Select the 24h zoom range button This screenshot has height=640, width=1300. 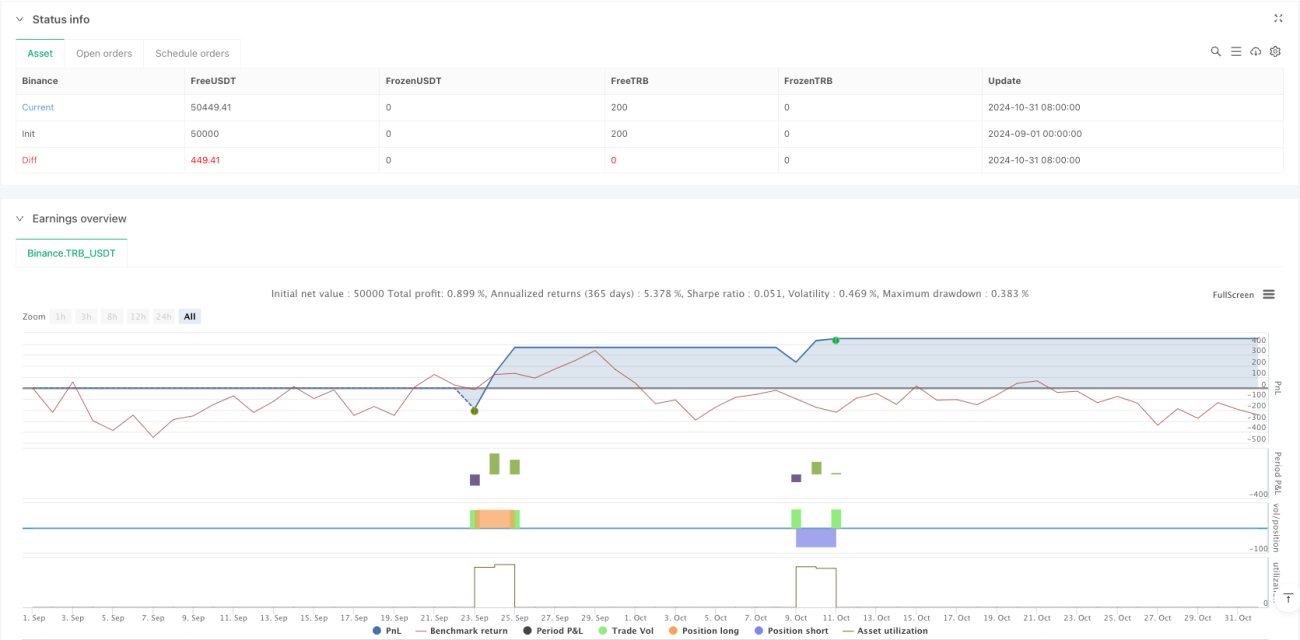[x=164, y=316]
